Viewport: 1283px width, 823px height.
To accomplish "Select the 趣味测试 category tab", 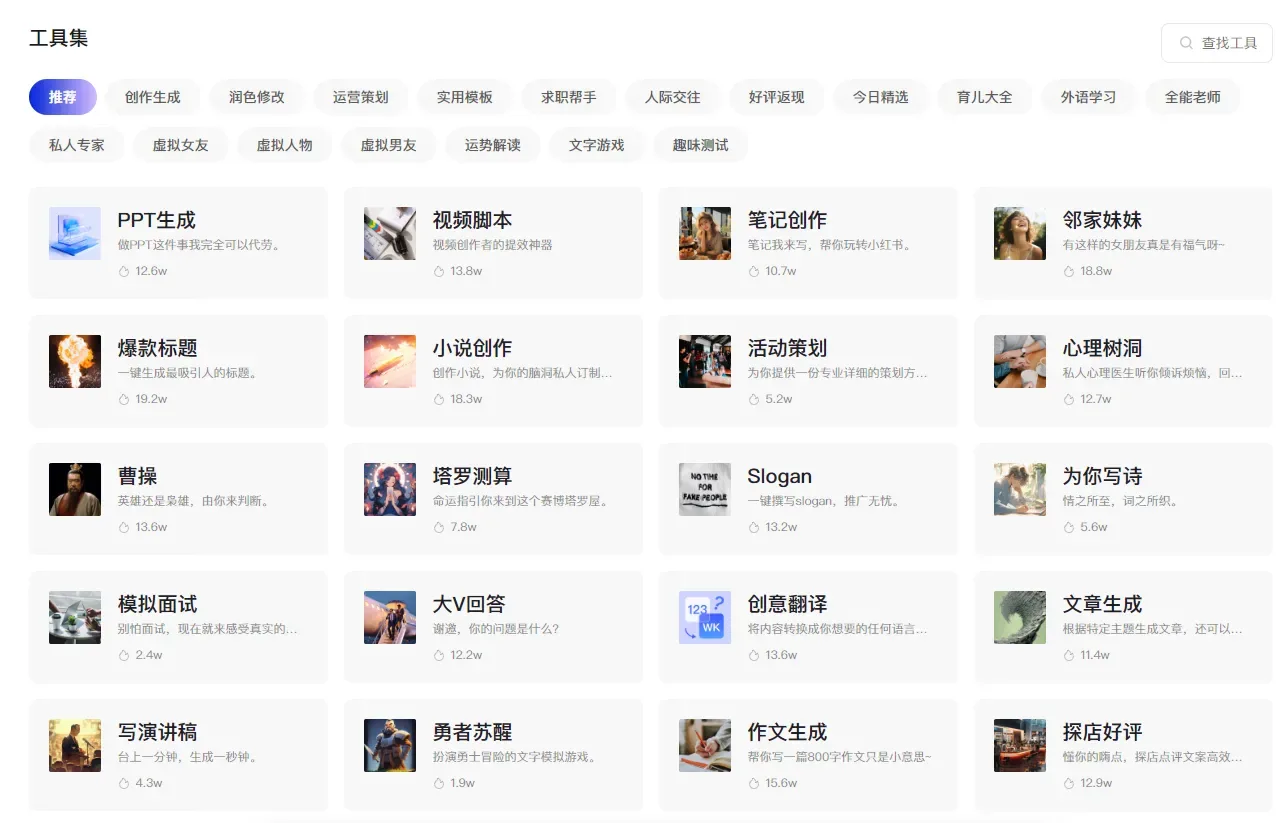I will 701,145.
